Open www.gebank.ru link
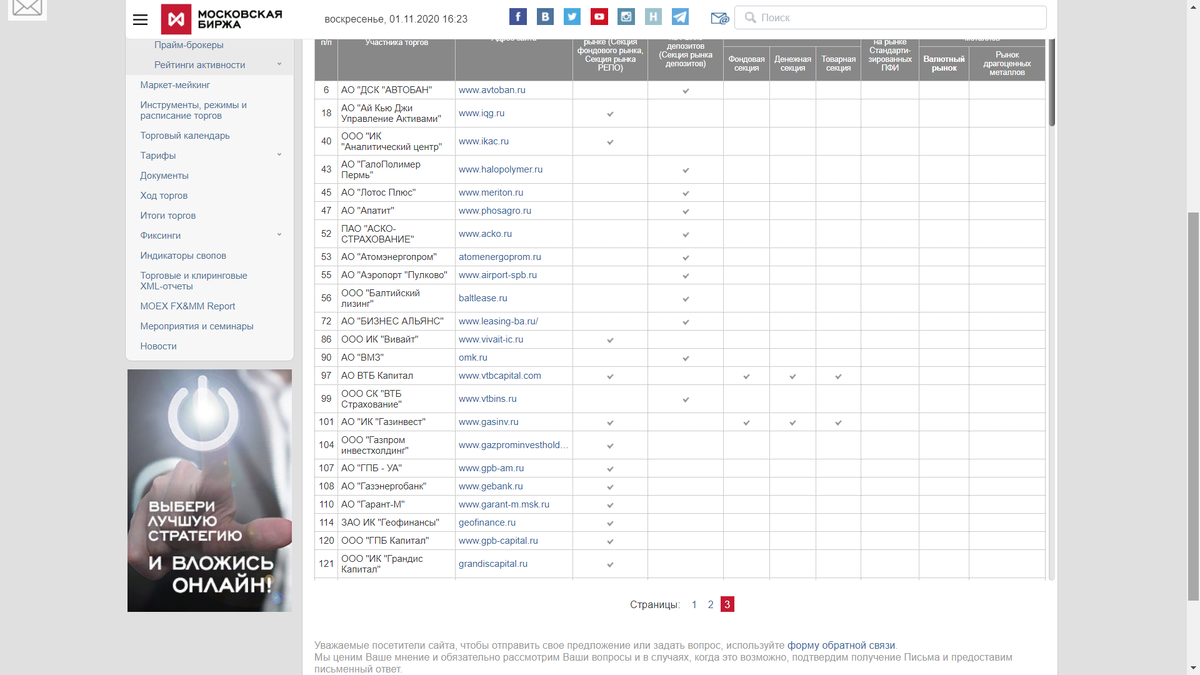This screenshot has height=675, width=1200. pos(491,486)
